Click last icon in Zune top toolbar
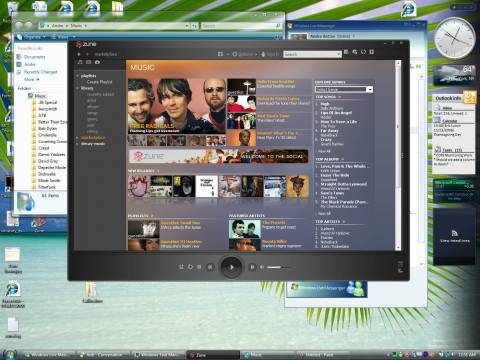This screenshot has width=480, height=360. coord(372,52)
